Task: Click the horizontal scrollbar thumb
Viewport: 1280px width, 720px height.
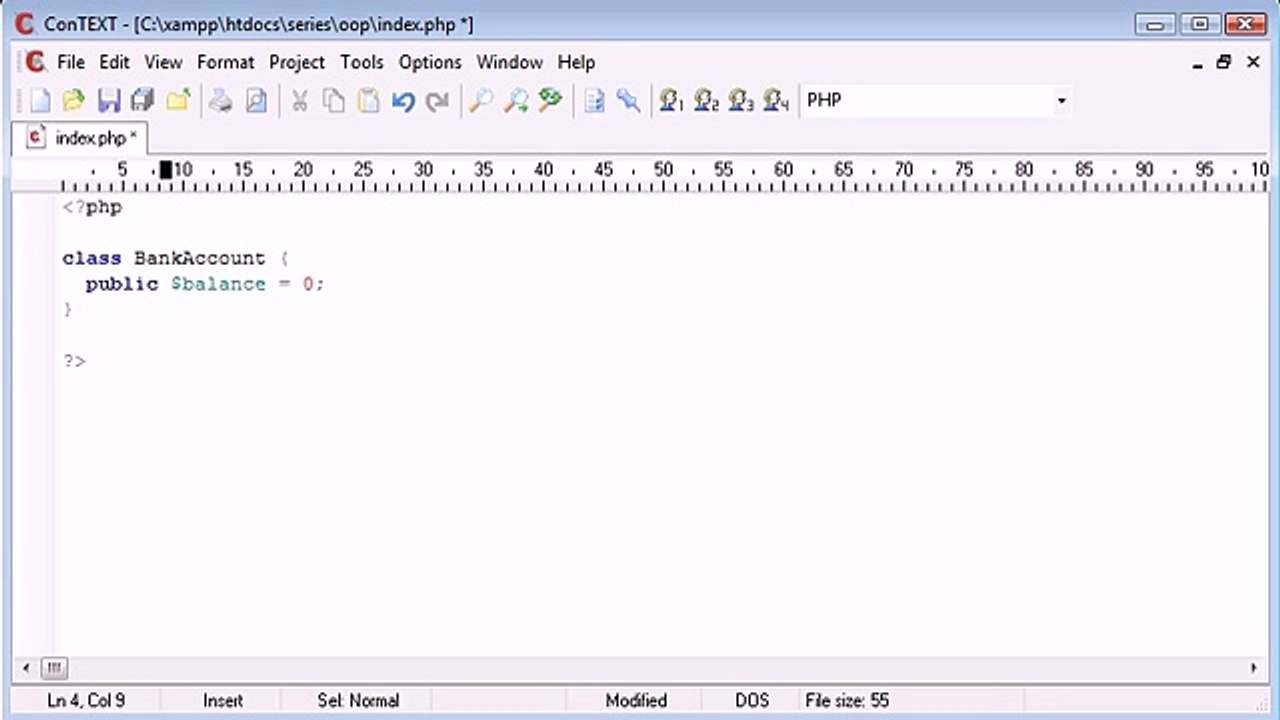Action: [x=54, y=668]
